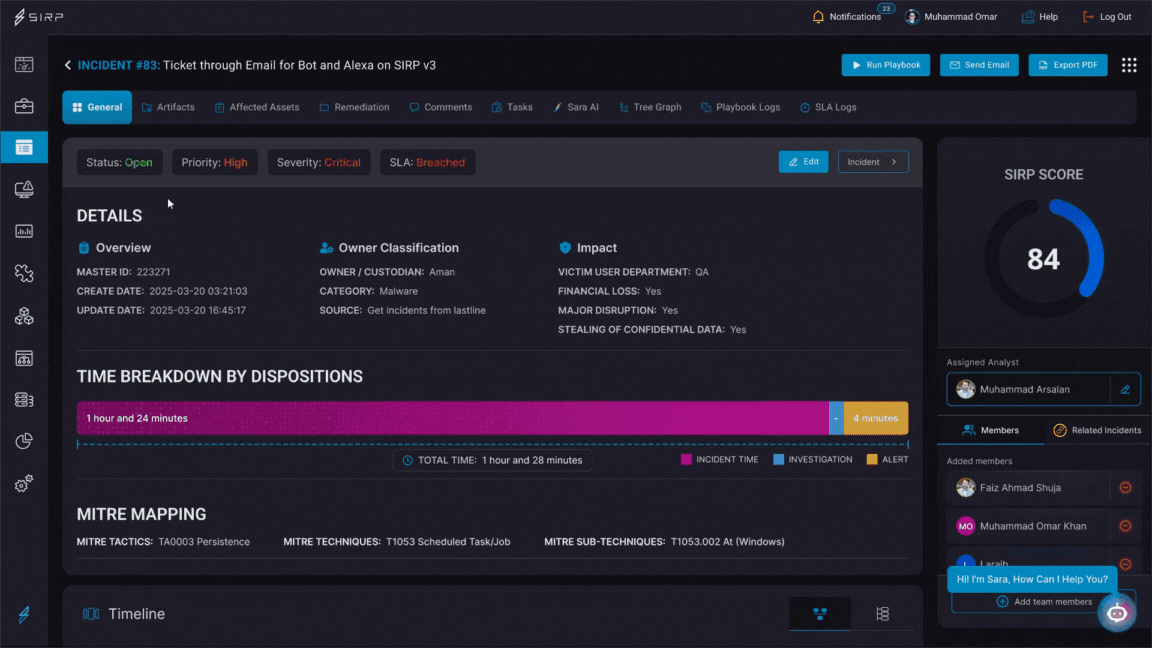The image size is (1152, 648).
Task: Click Add team members
Action: pyautogui.click(x=1043, y=602)
